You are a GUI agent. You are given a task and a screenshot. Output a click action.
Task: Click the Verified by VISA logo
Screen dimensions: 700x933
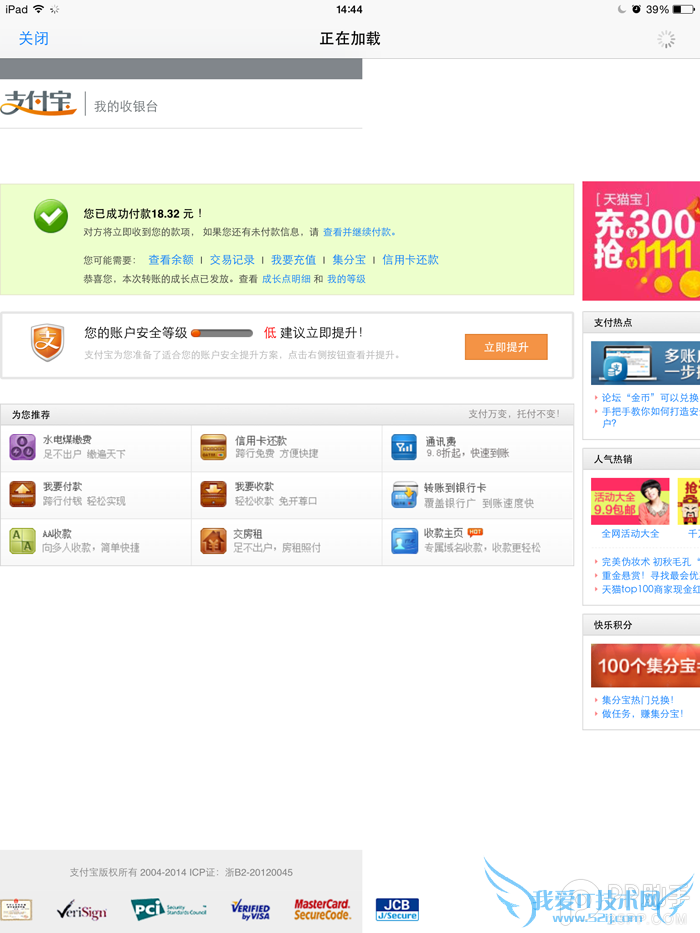pyautogui.click(x=251, y=910)
